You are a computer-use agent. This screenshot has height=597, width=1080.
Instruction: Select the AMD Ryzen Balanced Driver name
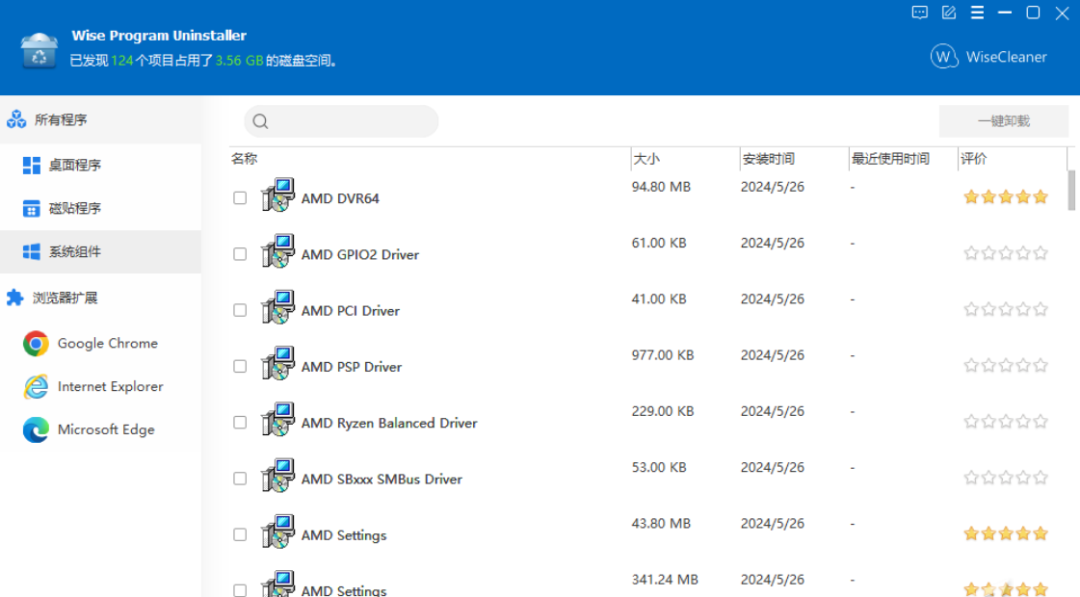click(389, 423)
